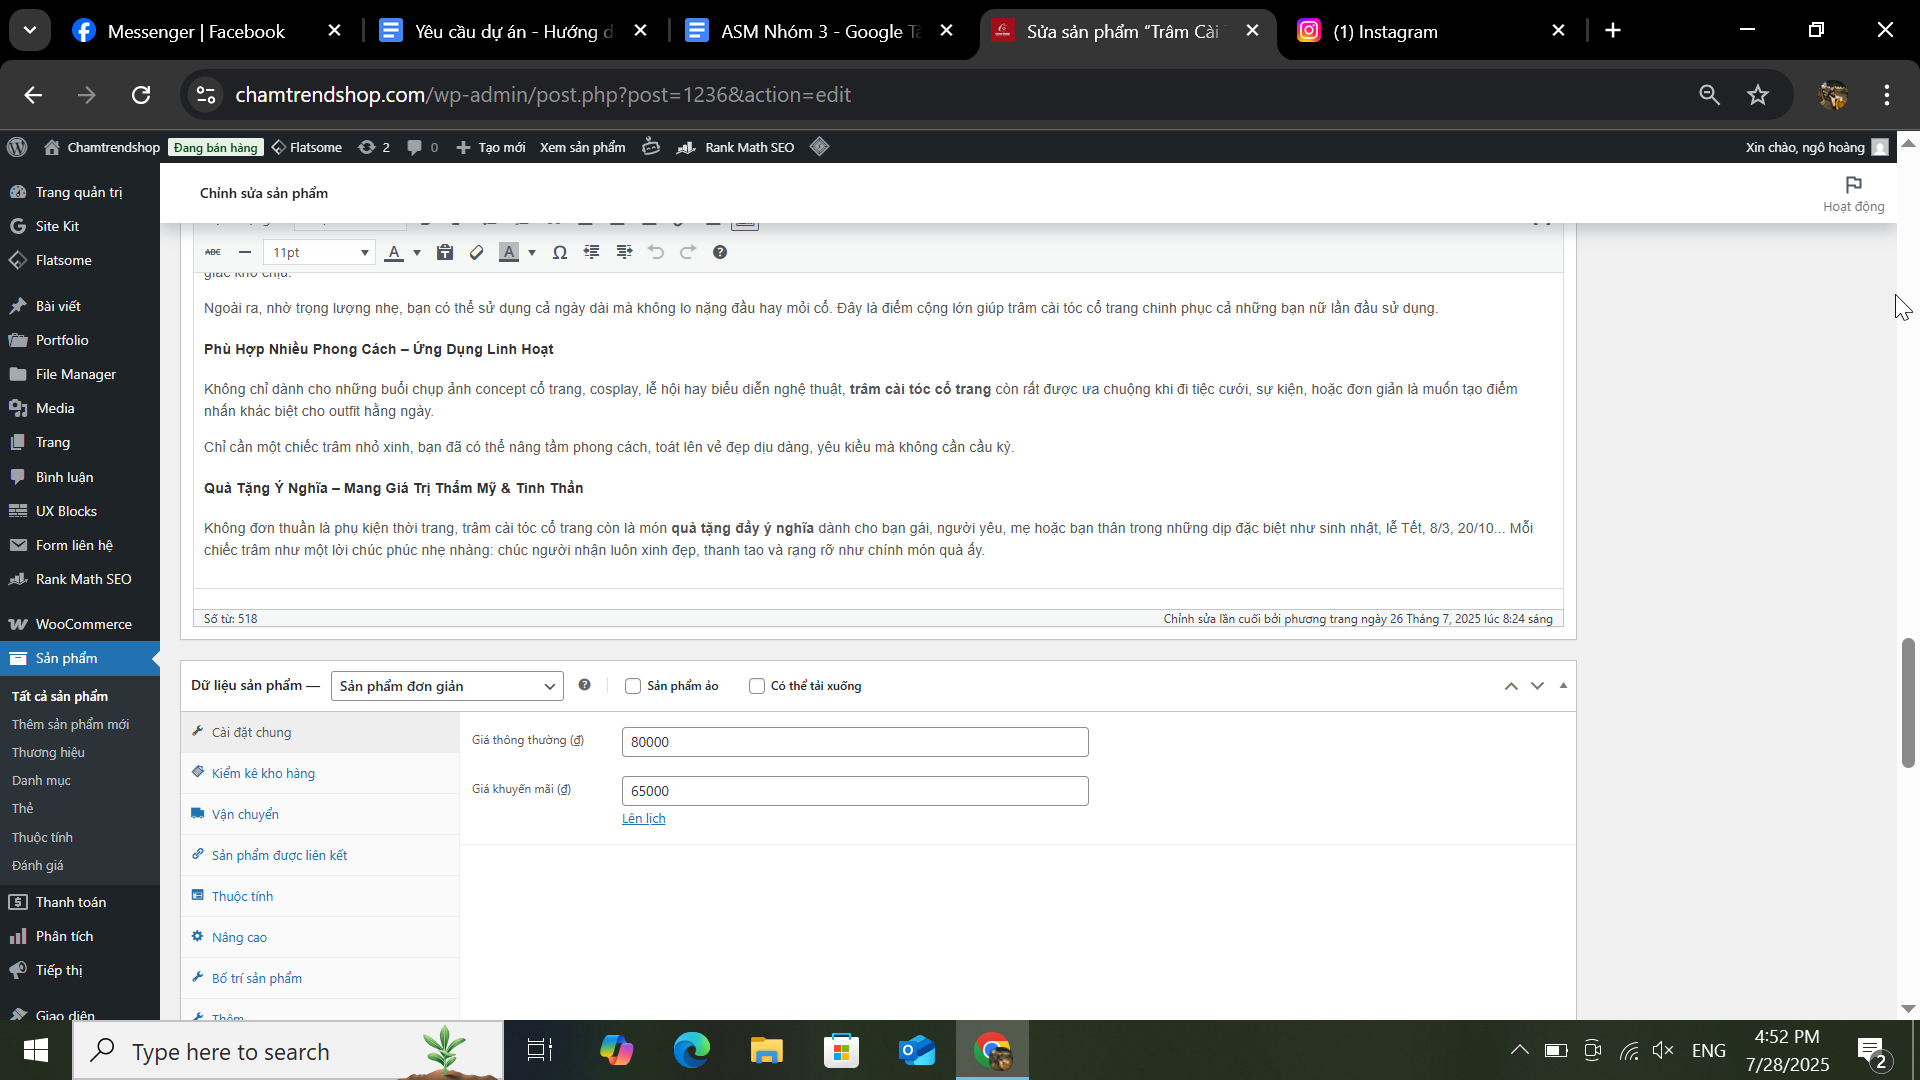Click the strikethrough formatting icon
The image size is (1920, 1080).
213,252
